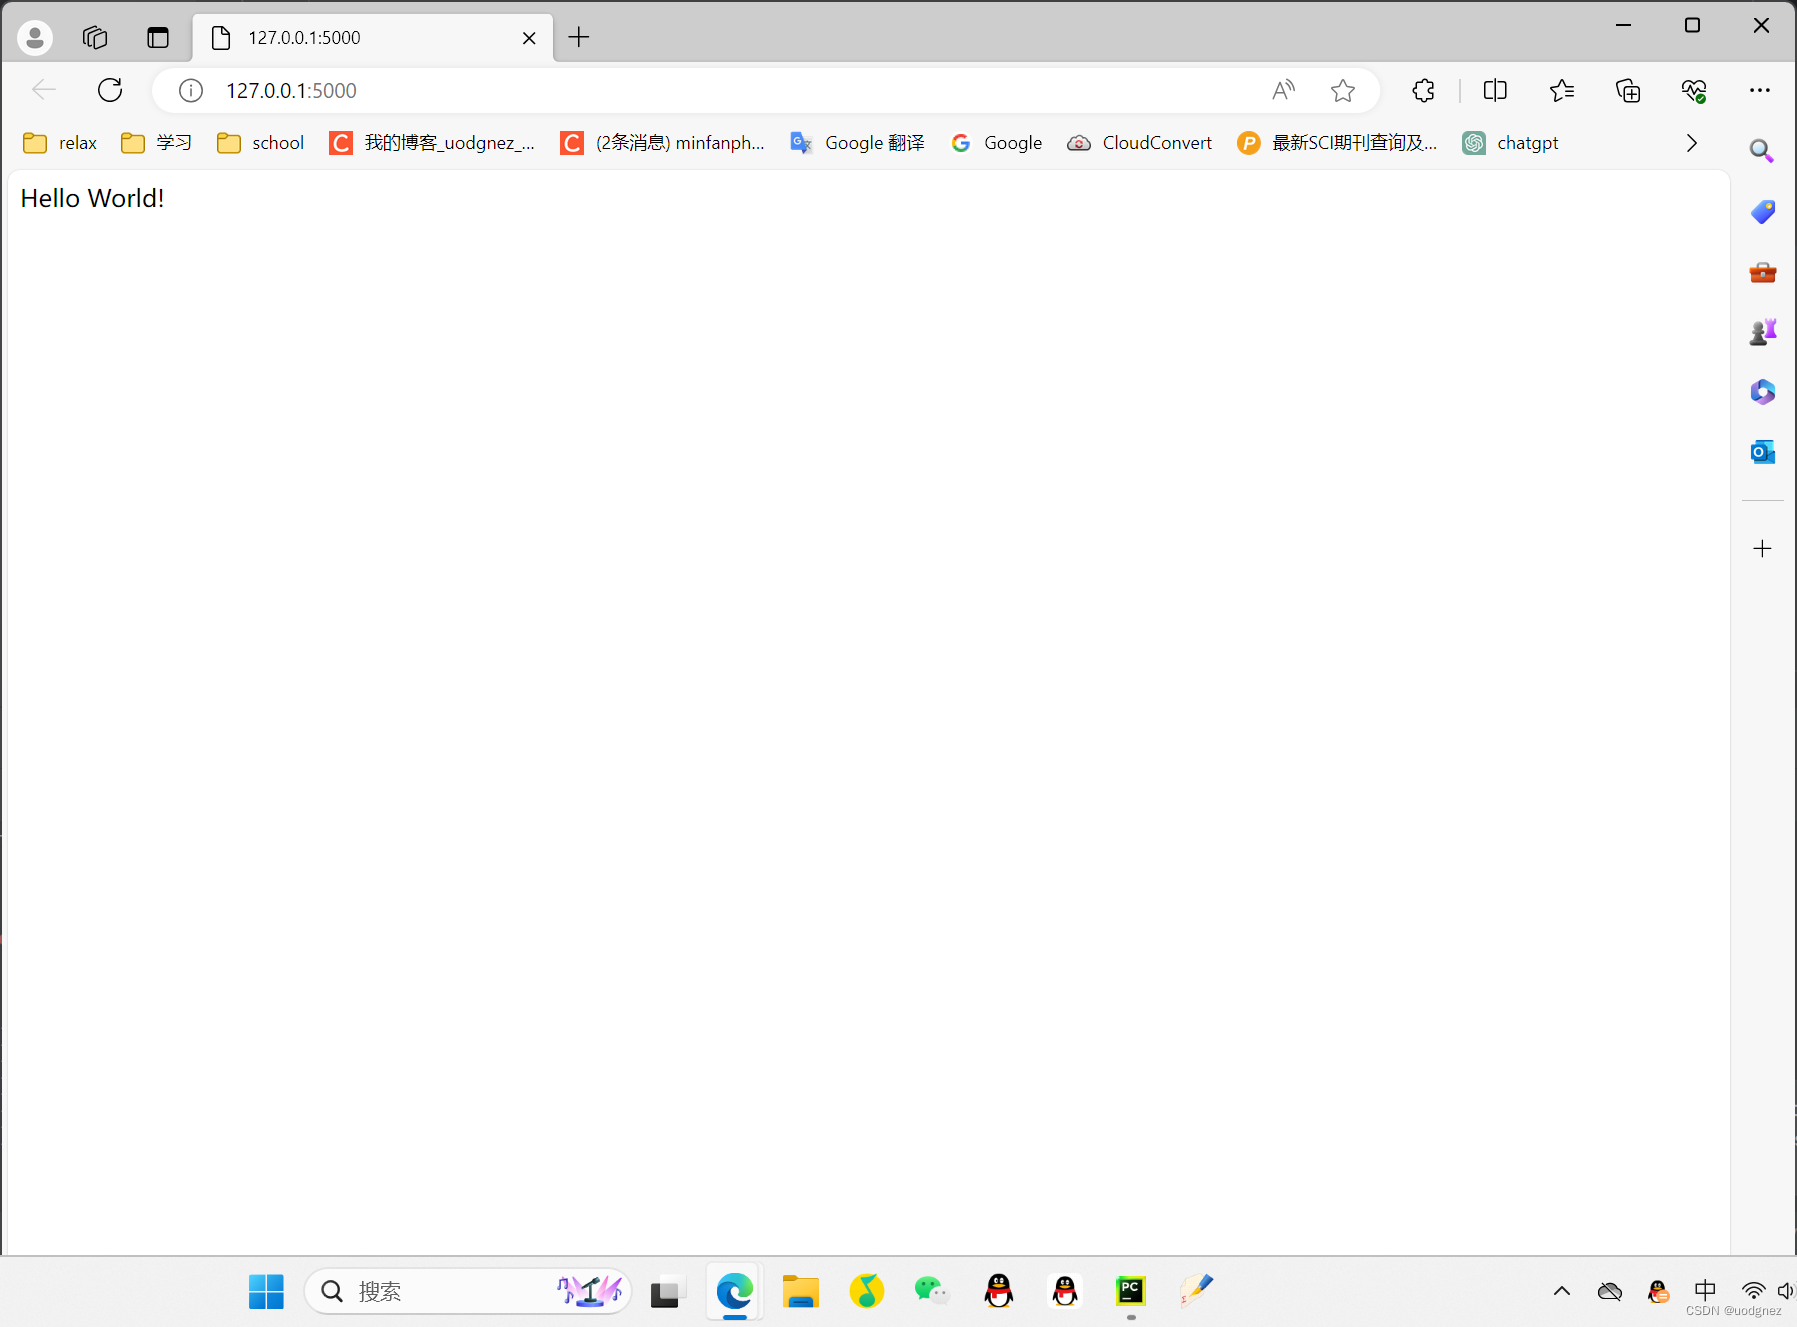The height and width of the screenshot is (1327, 1797).
Task: Open a new tab
Action: coord(579,37)
